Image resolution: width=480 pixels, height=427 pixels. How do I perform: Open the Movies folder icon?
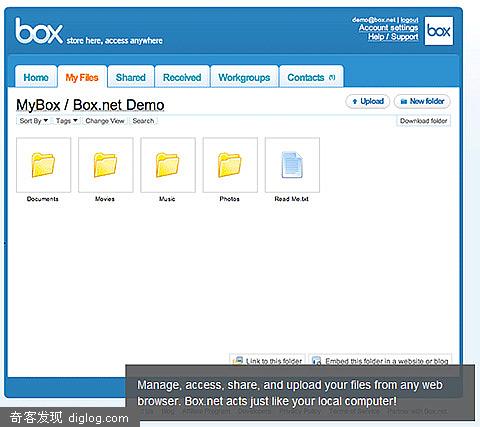[106, 165]
